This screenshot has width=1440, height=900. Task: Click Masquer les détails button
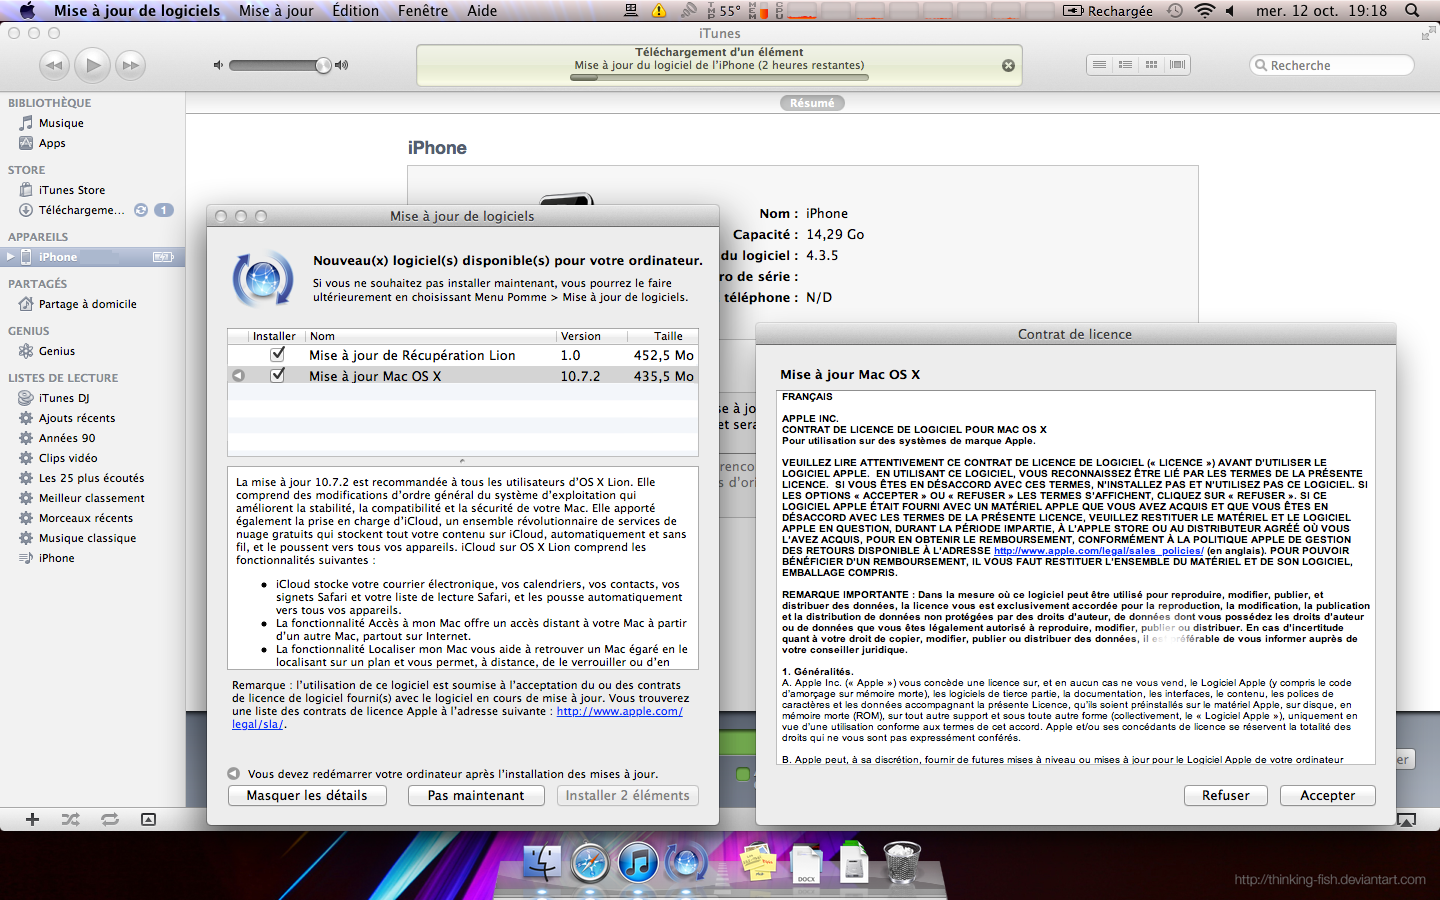(307, 795)
